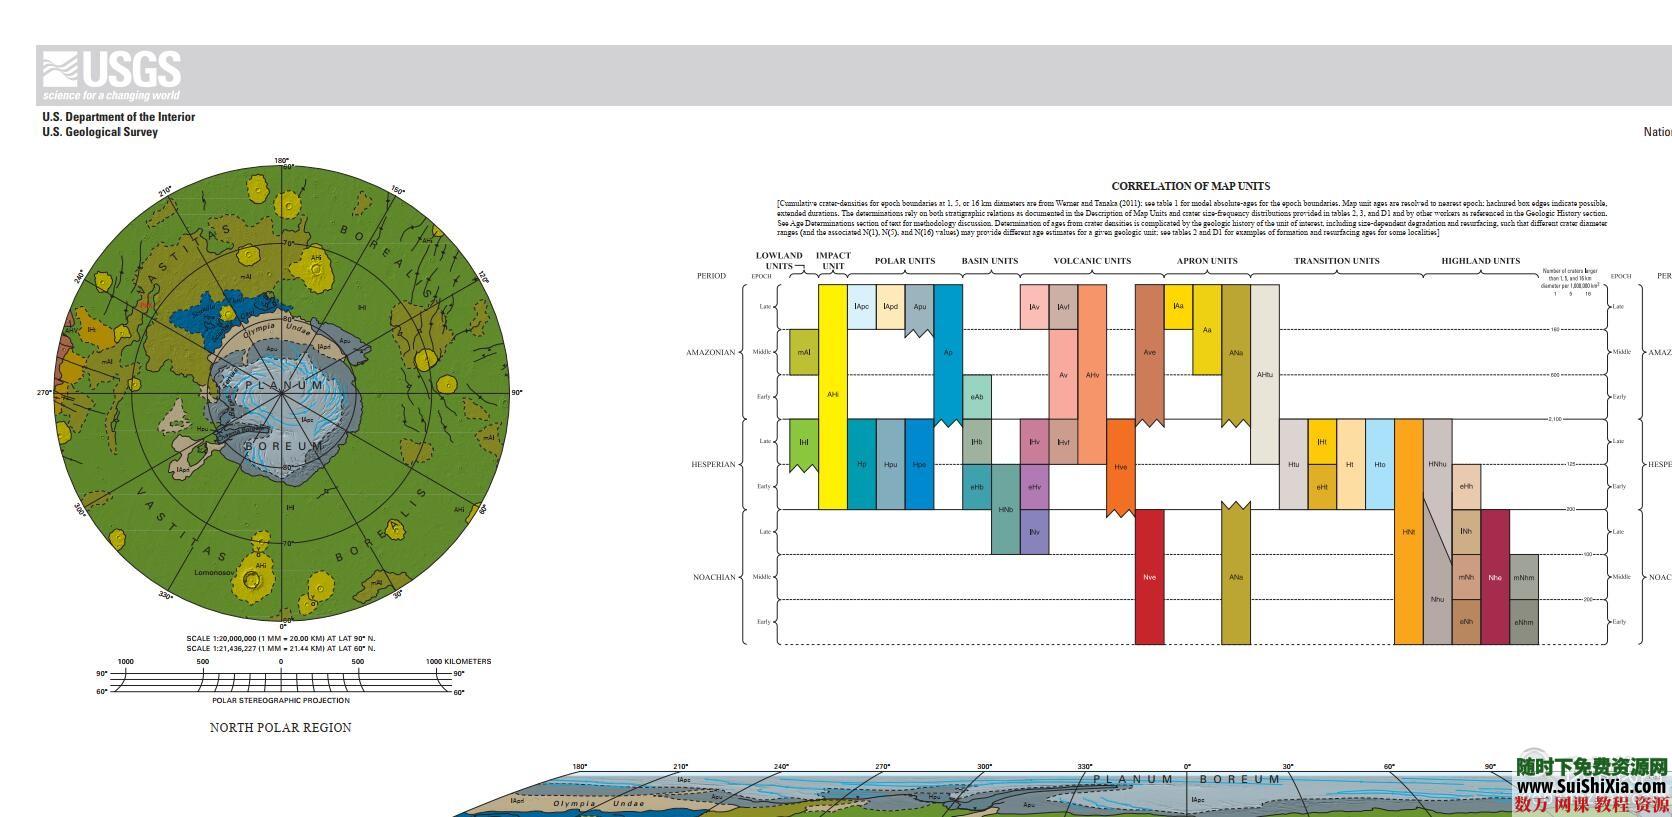Click the light blue Hto unit box
Image resolution: width=1672 pixels, height=817 pixels.
pyautogui.click(x=1380, y=464)
